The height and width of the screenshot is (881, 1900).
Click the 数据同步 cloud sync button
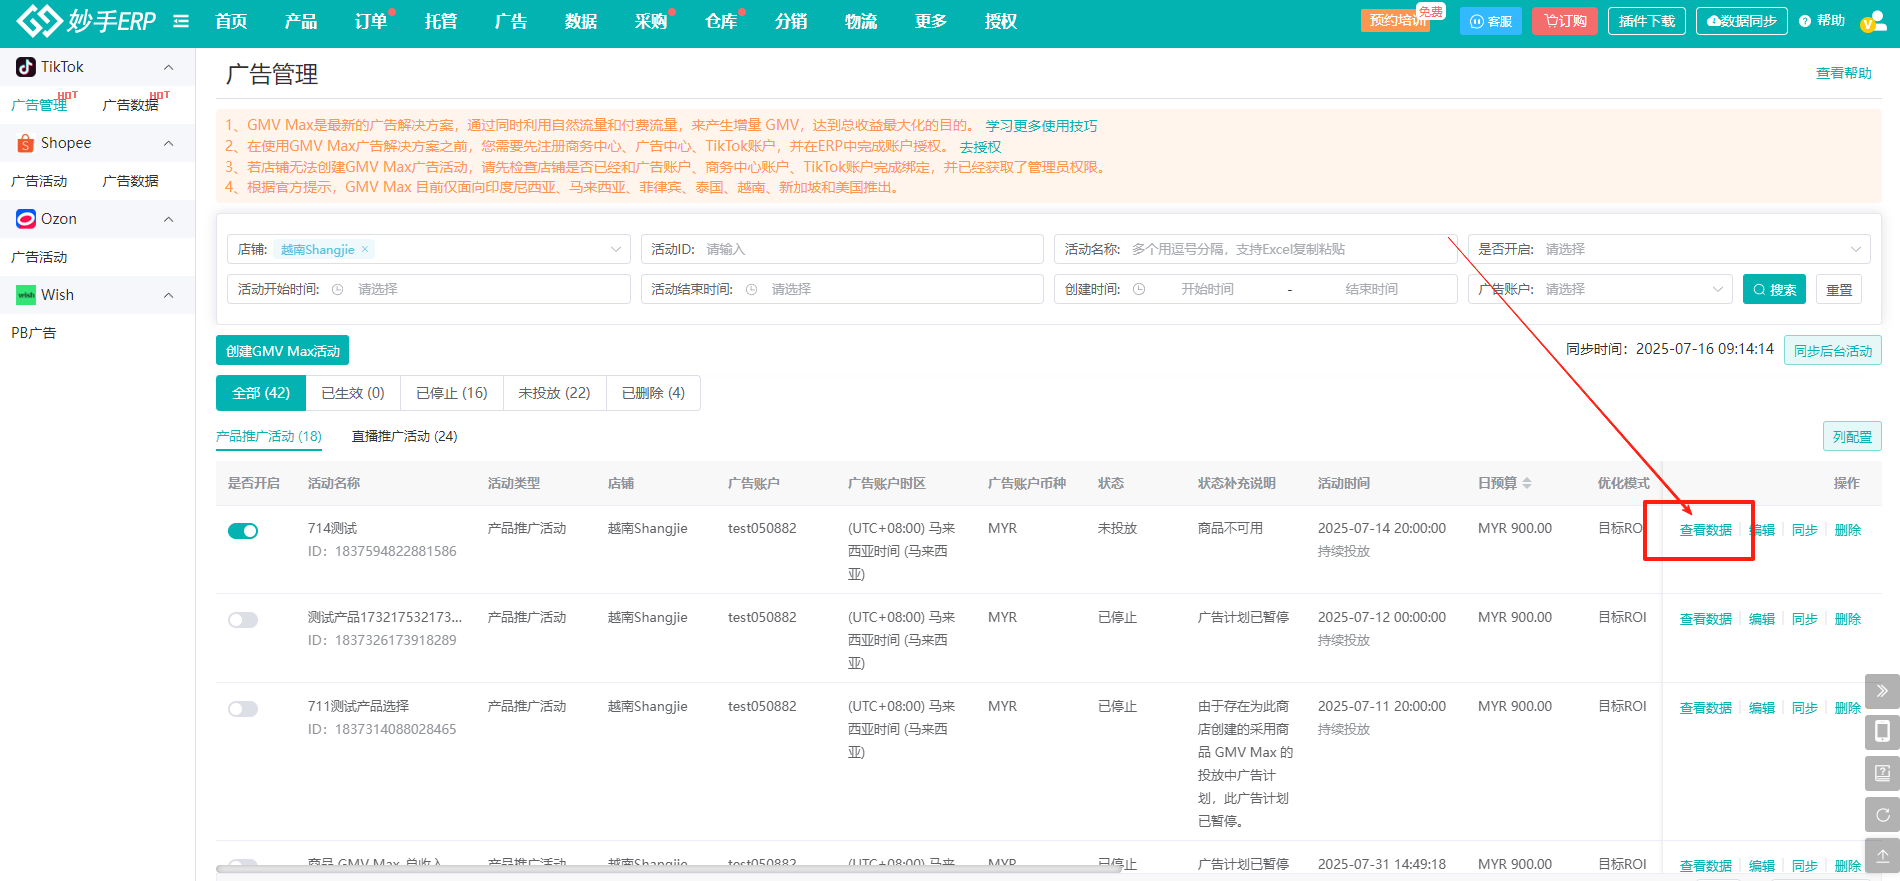pos(1742,21)
